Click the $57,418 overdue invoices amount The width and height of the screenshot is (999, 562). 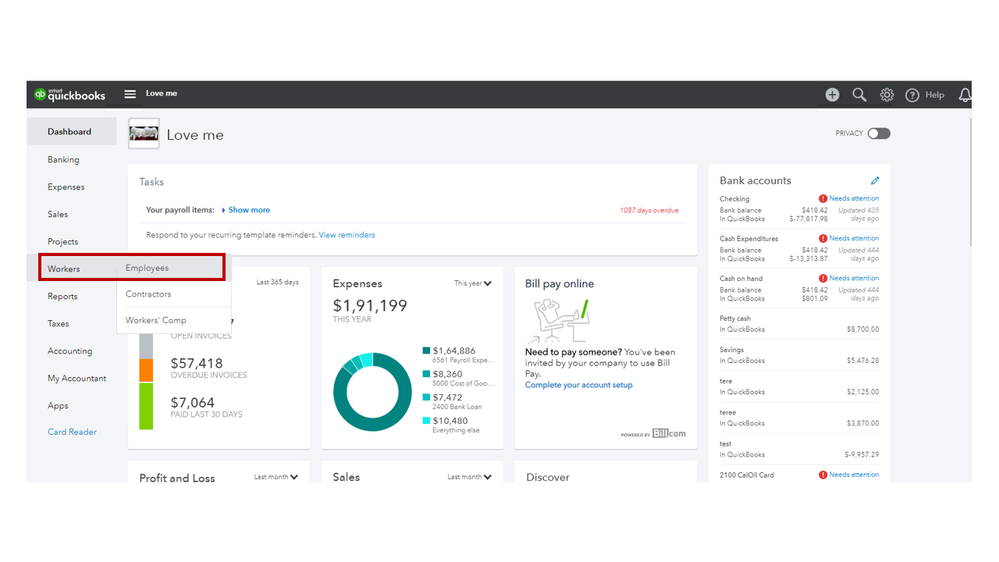click(197, 363)
